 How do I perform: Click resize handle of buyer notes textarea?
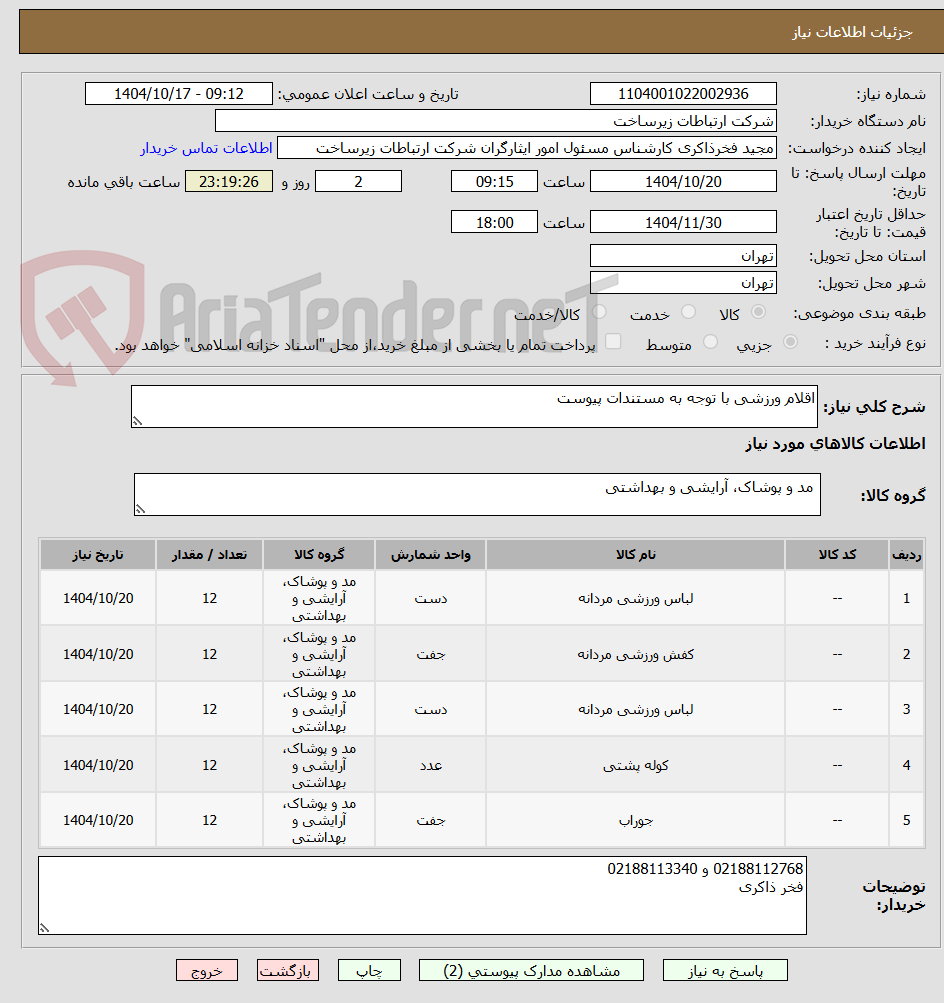[44, 928]
